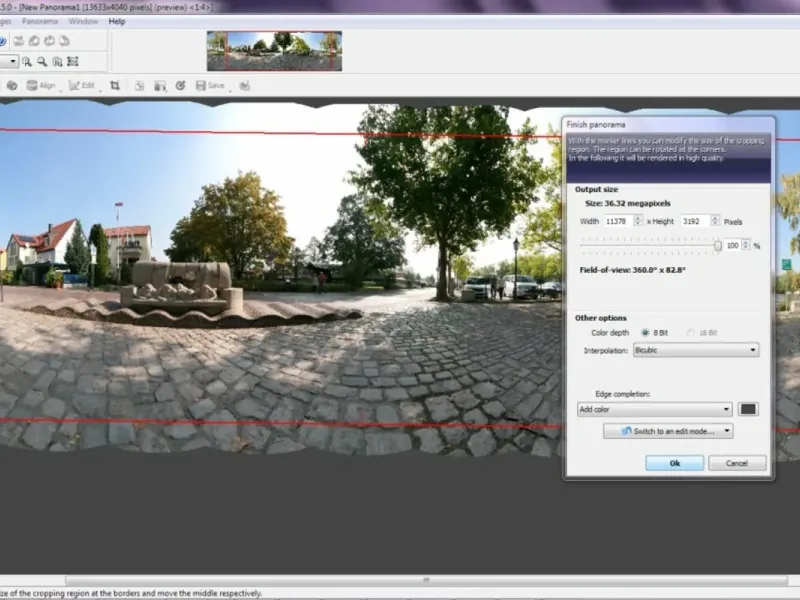The width and height of the screenshot is (800, 600).
Task: Click the panorama preview thumbnail
Action: tap(274, 50)
